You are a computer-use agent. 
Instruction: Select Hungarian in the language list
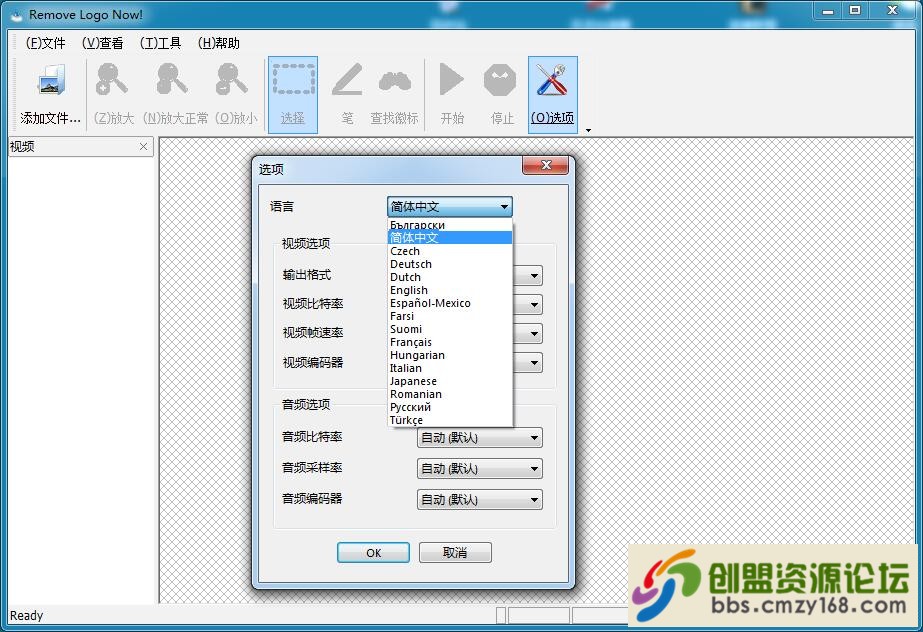(450, 355)
